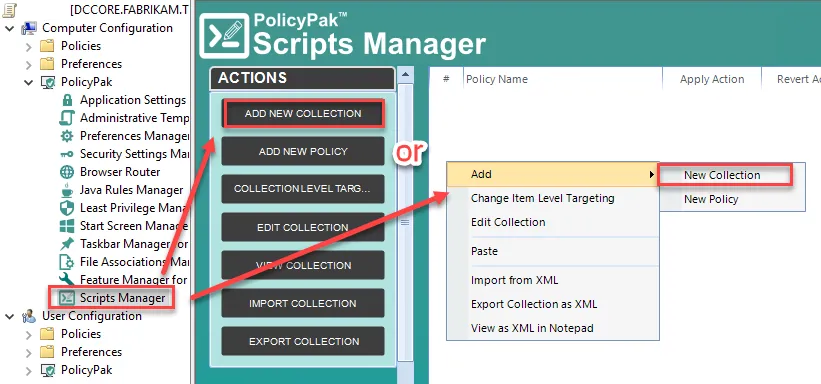Click the Java Rules Manager coffee cup icon
Viewport: 821px width, 384px height.
click(x=67, y=190)
